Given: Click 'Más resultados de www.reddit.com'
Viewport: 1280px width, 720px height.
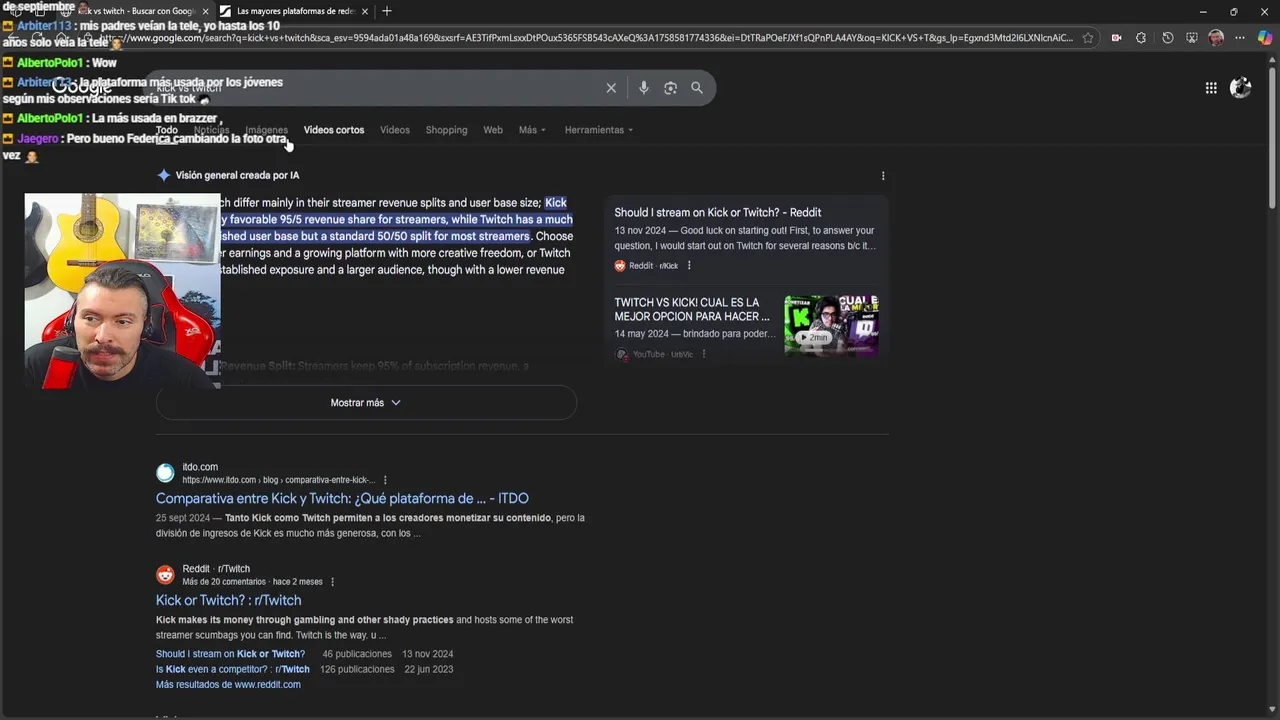Looking at the screenshot, I should pos(228,684).
